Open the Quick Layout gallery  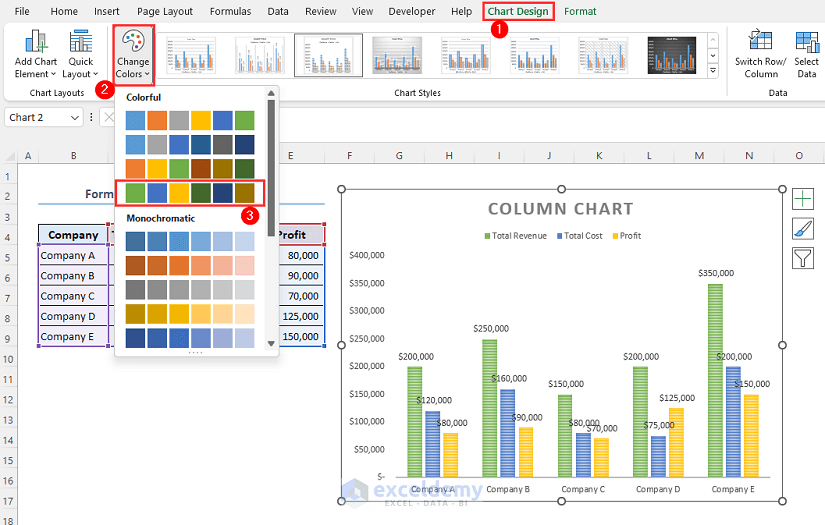(81, 55)
